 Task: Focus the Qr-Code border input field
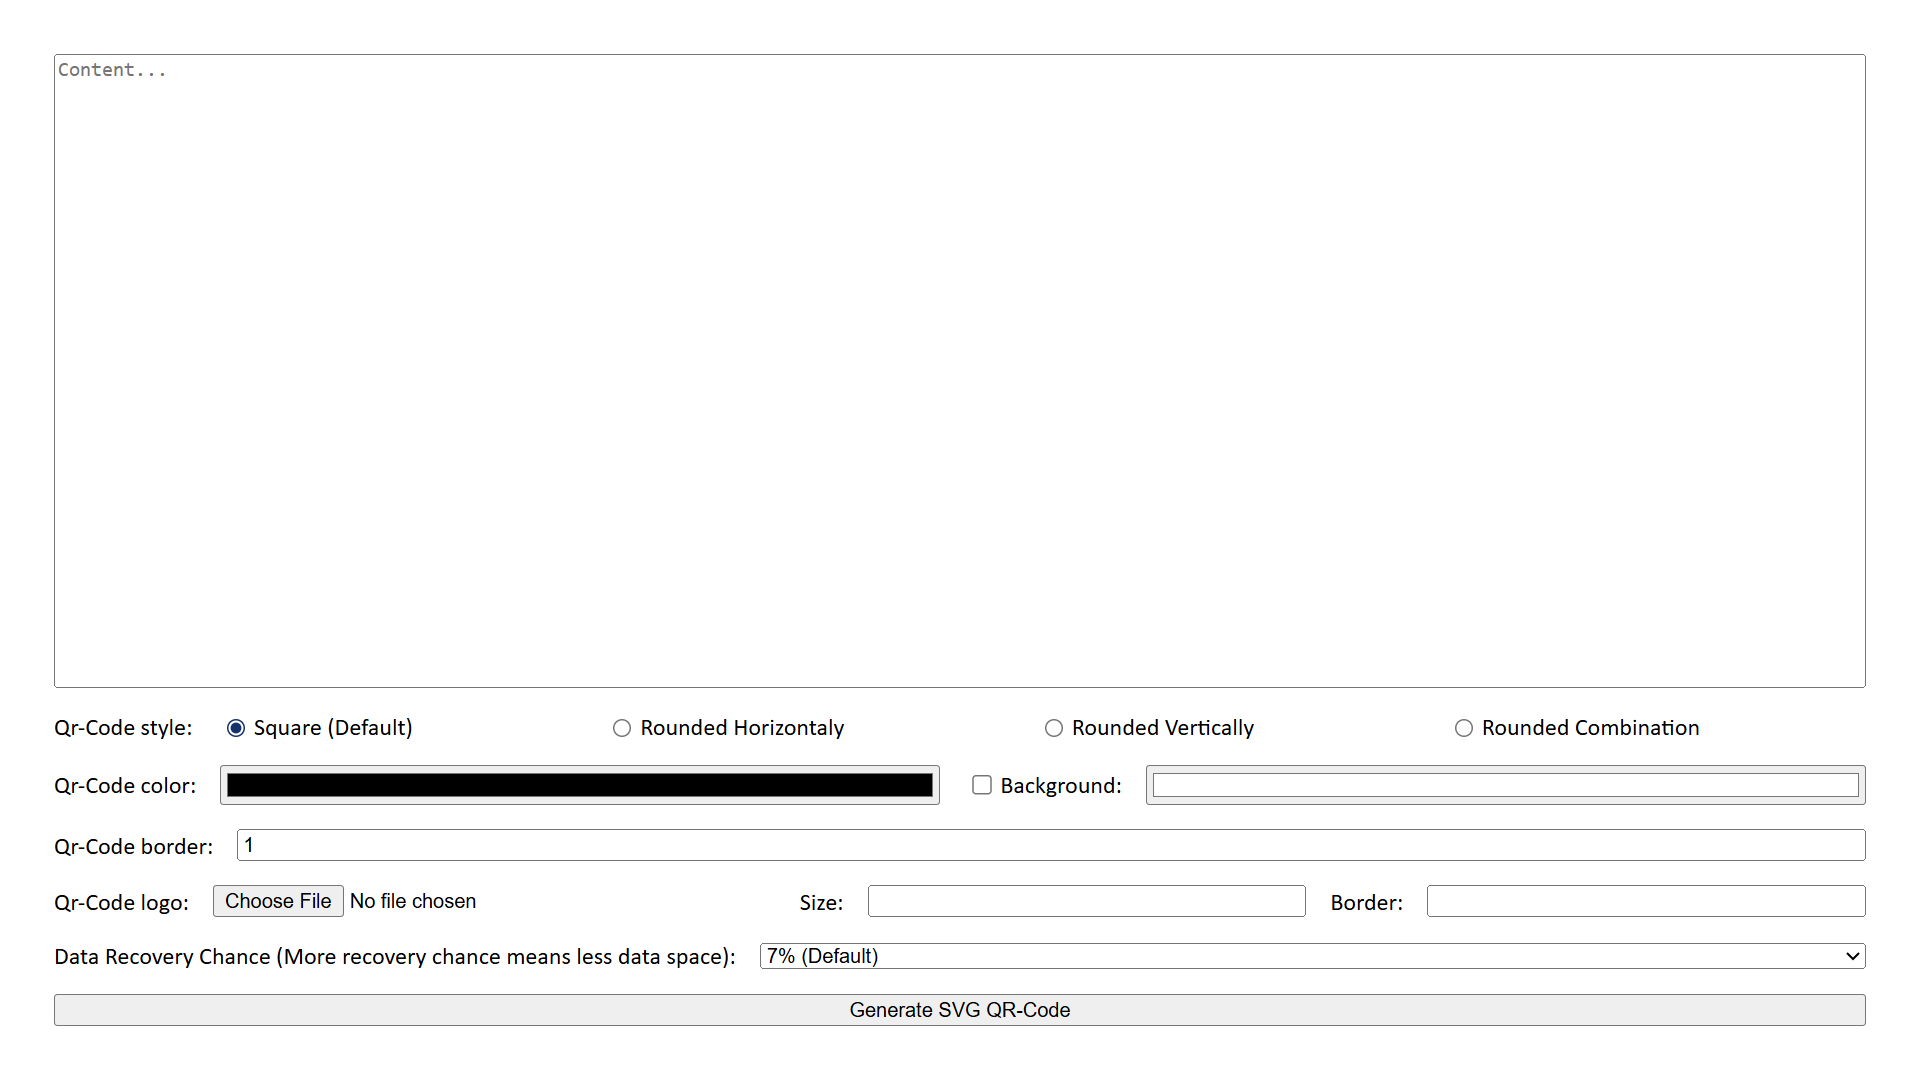pos(1051,845)
